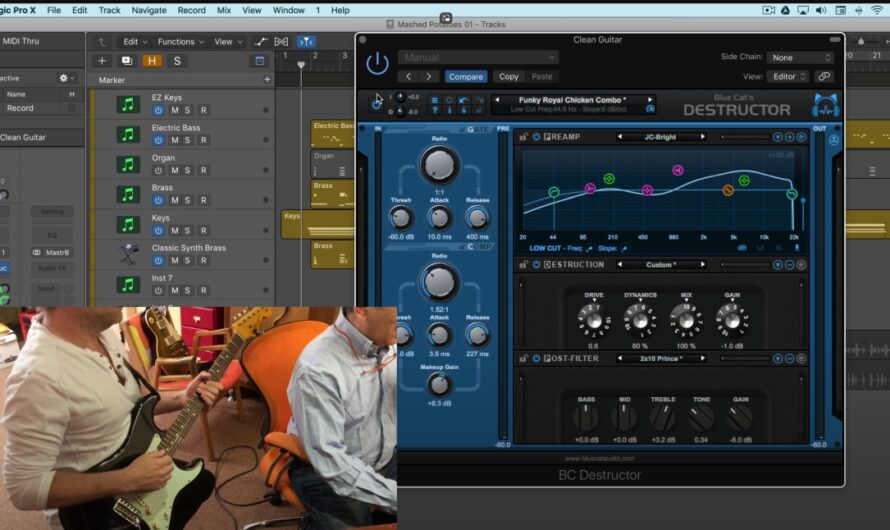Screen dimensions: 890x530
Task: Open the Functions dropdown in Tracks toolbar
Action: (x=180, y=41)
